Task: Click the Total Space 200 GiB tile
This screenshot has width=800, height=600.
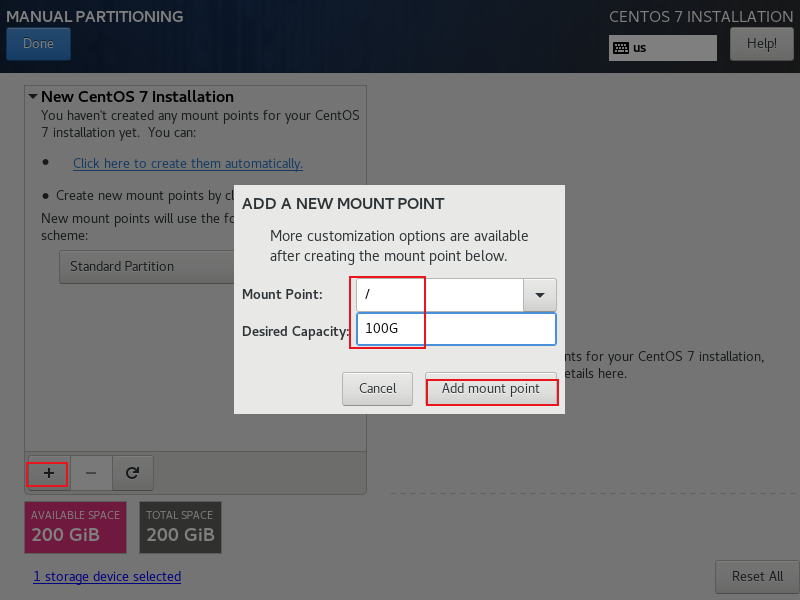Action: click(x=181, y=528)
